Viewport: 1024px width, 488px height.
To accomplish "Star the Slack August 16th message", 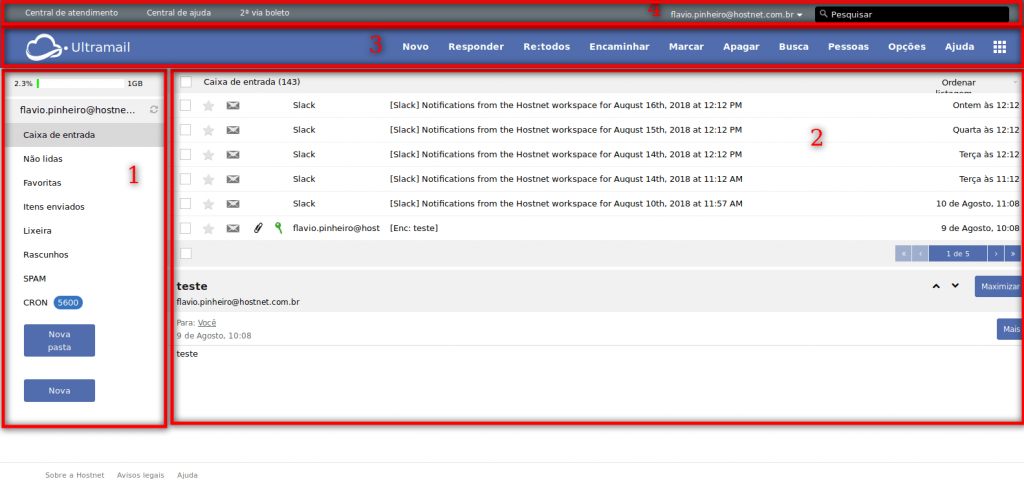I will 209,105.
